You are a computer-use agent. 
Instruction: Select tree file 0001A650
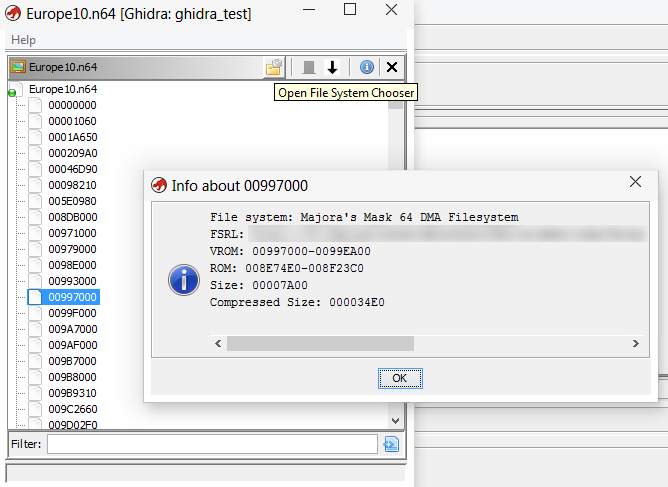(72, 137)
